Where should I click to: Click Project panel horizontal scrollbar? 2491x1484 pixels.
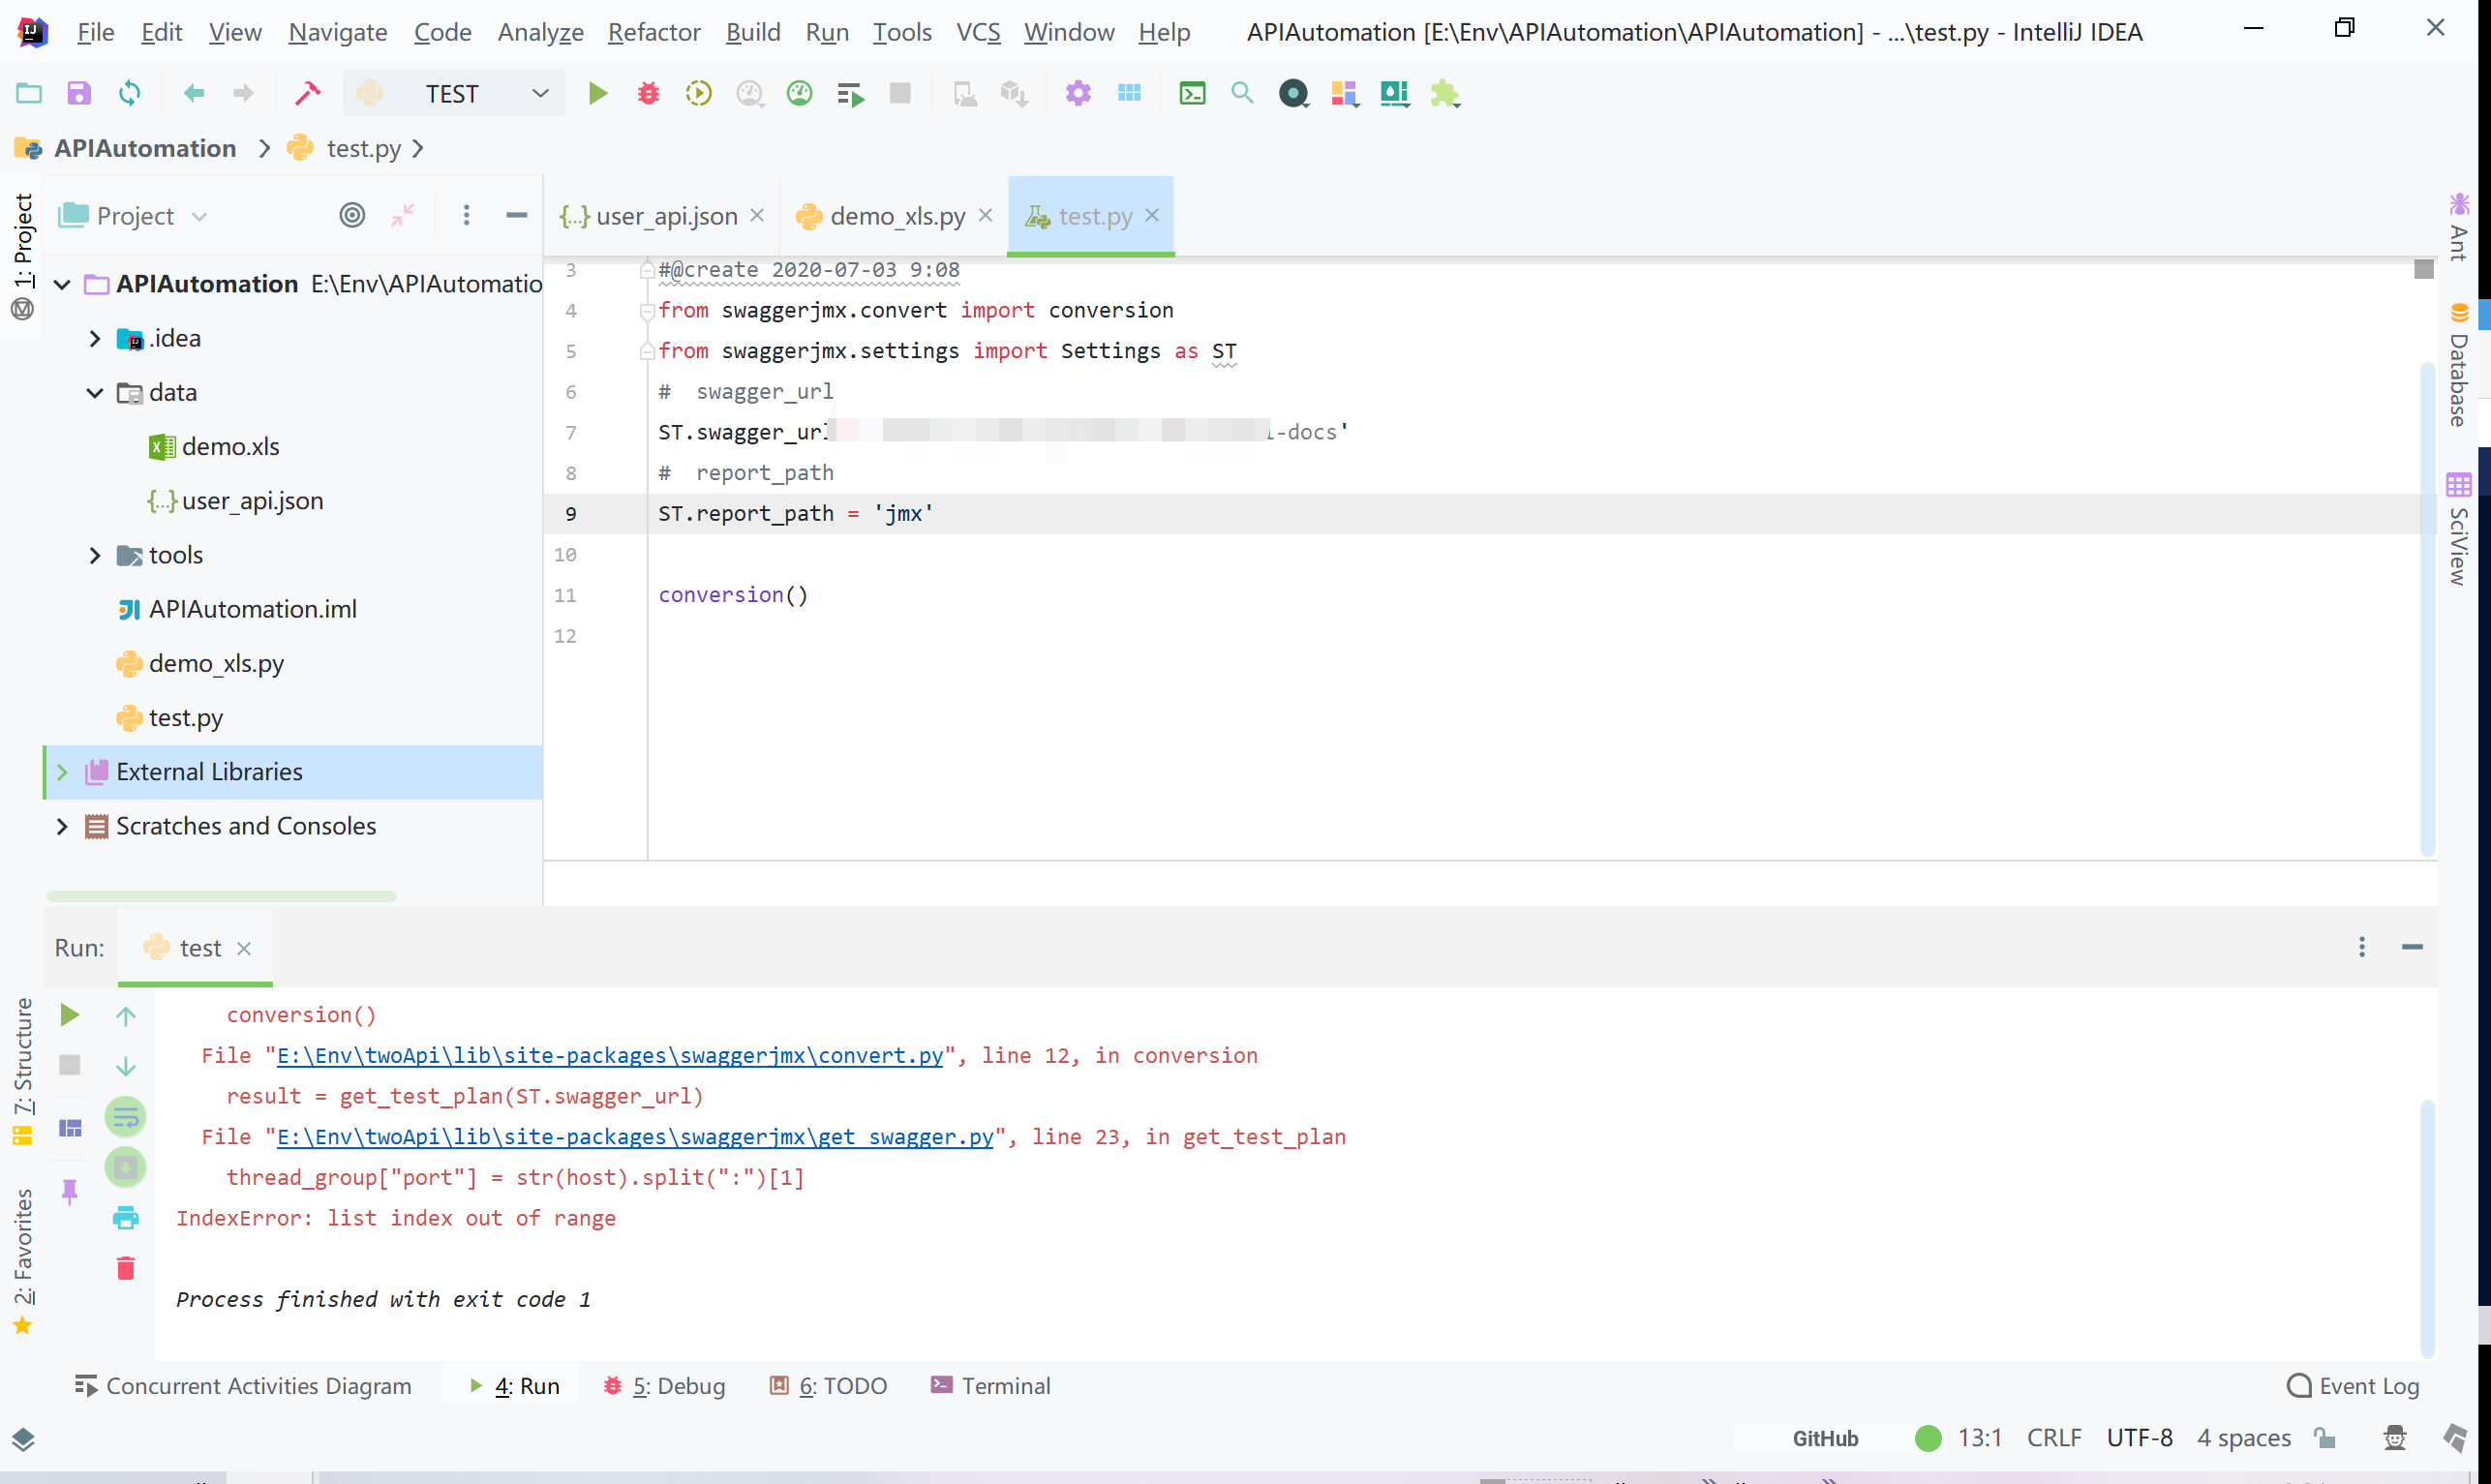pos(221,896)
